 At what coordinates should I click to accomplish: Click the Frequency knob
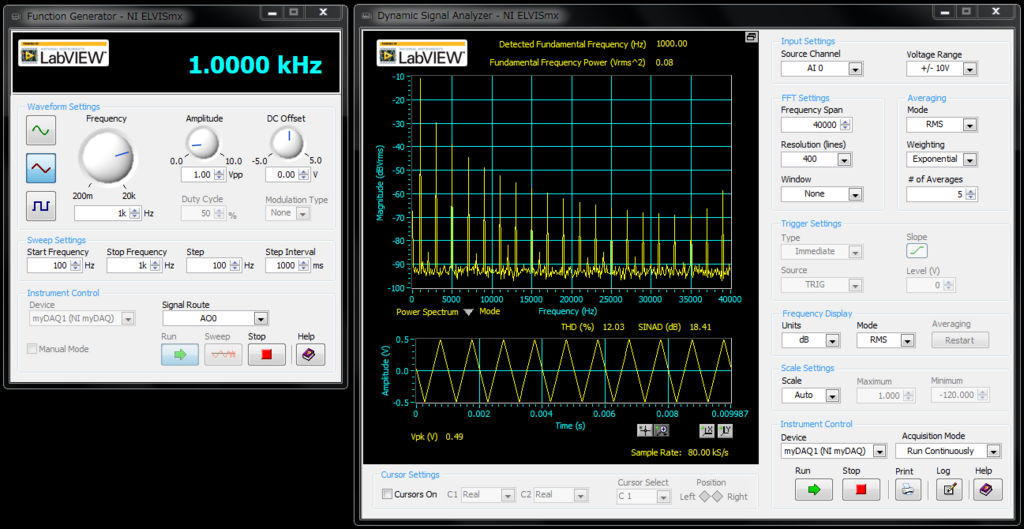tap(106, 157)
